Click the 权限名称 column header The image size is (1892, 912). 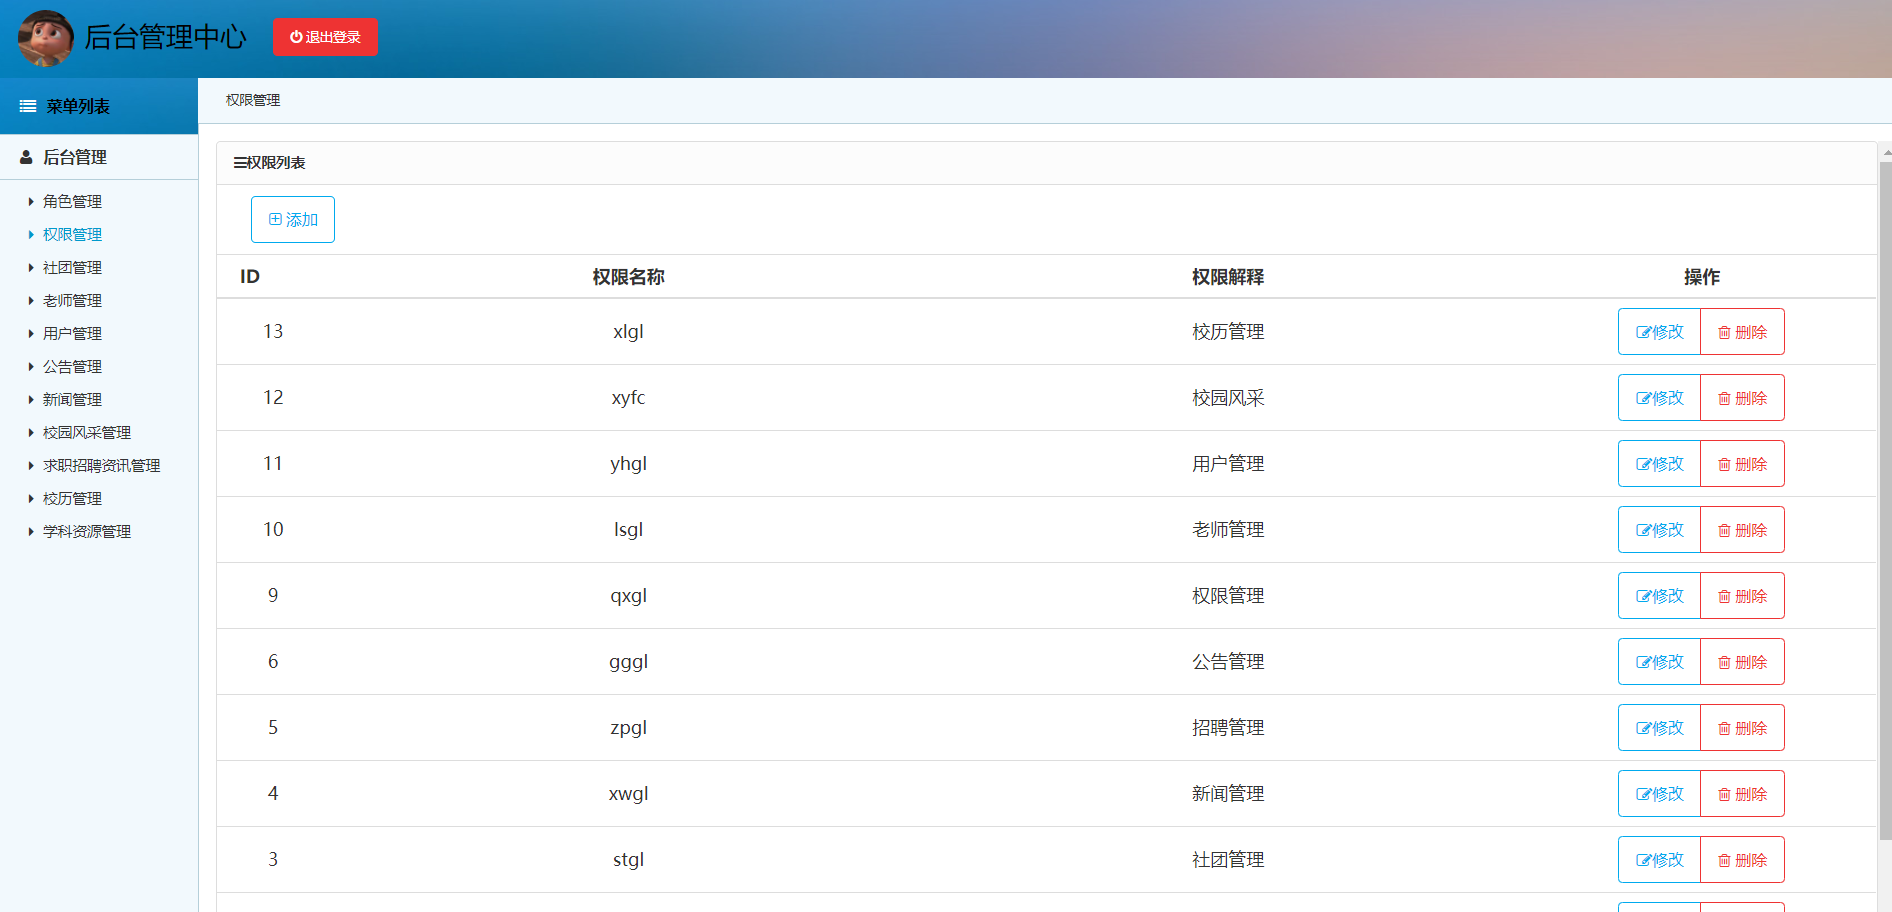(x=628, y=277)
